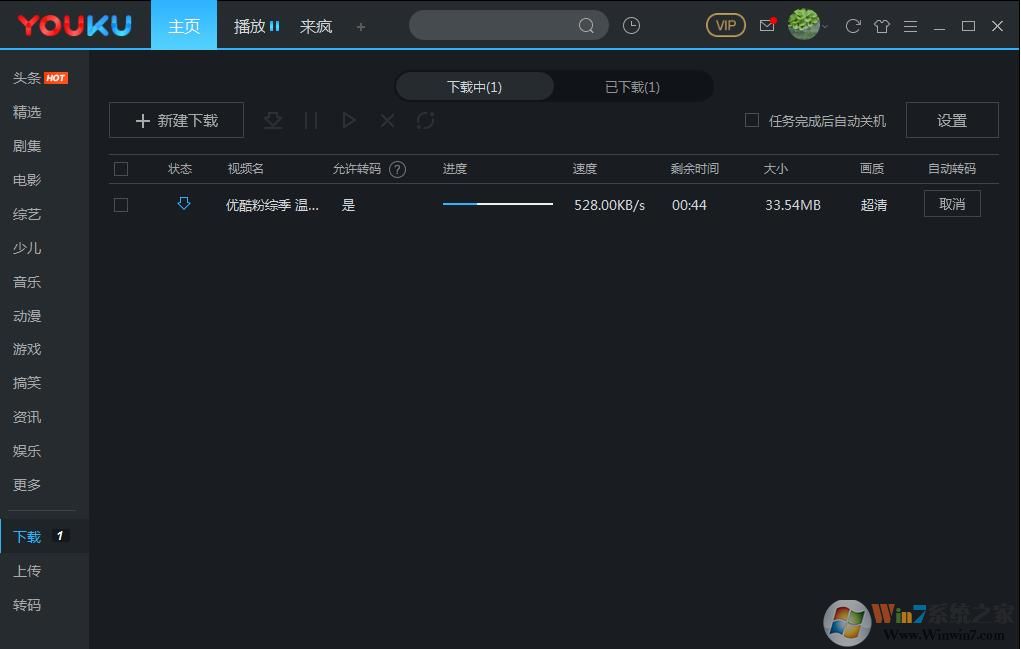Viewport: 1021px width, 649px height.
Task: Select the checkbox of the 优酷粉综季 task
Action: [121, 204]
